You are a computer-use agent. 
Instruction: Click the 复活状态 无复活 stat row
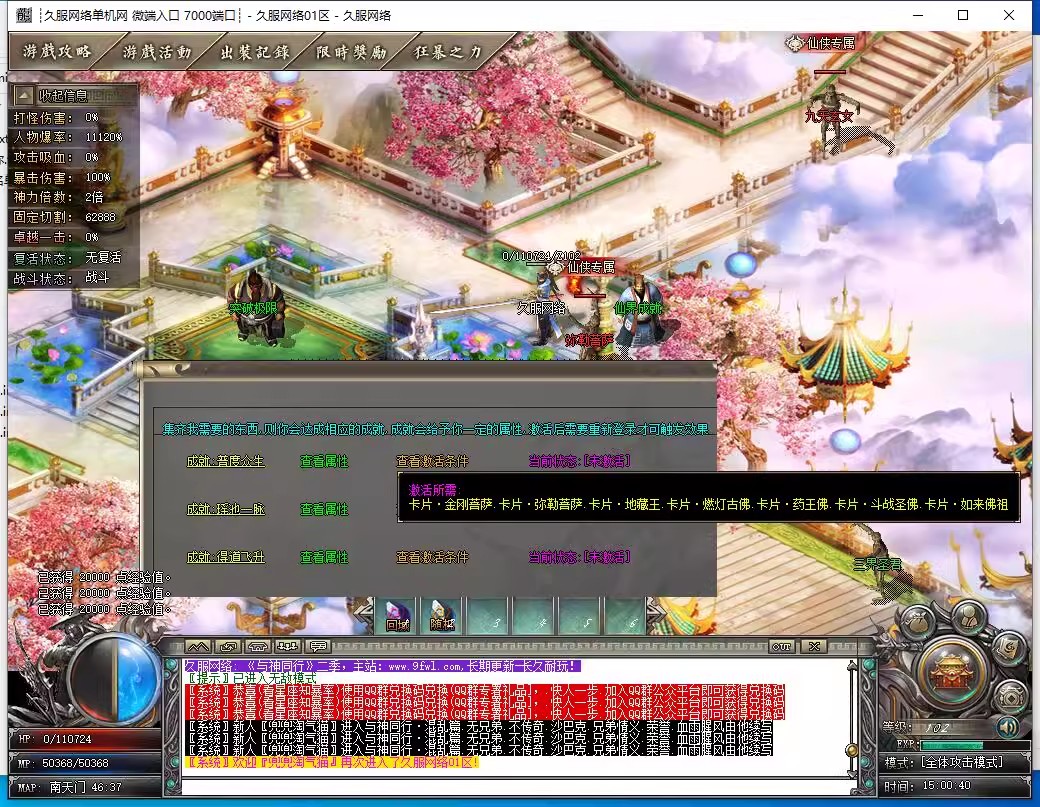(x=68, y=257)
